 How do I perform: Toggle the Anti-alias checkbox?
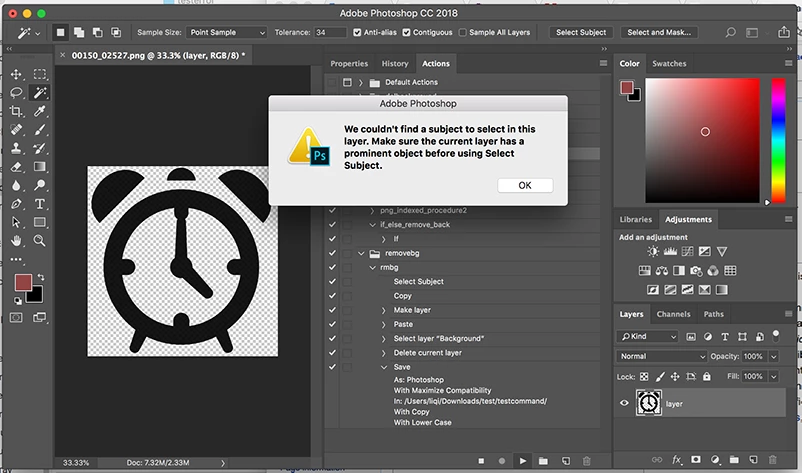click(x=357, y=32)
